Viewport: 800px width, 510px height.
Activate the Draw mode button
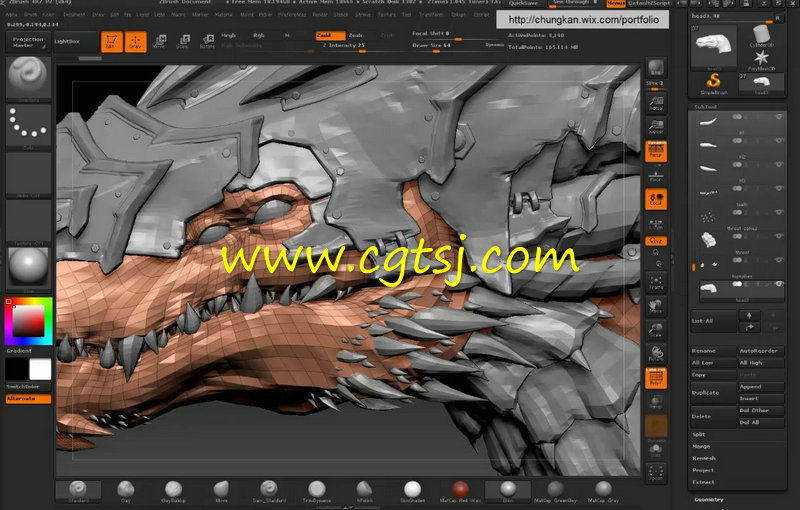(x=135, y=42)
